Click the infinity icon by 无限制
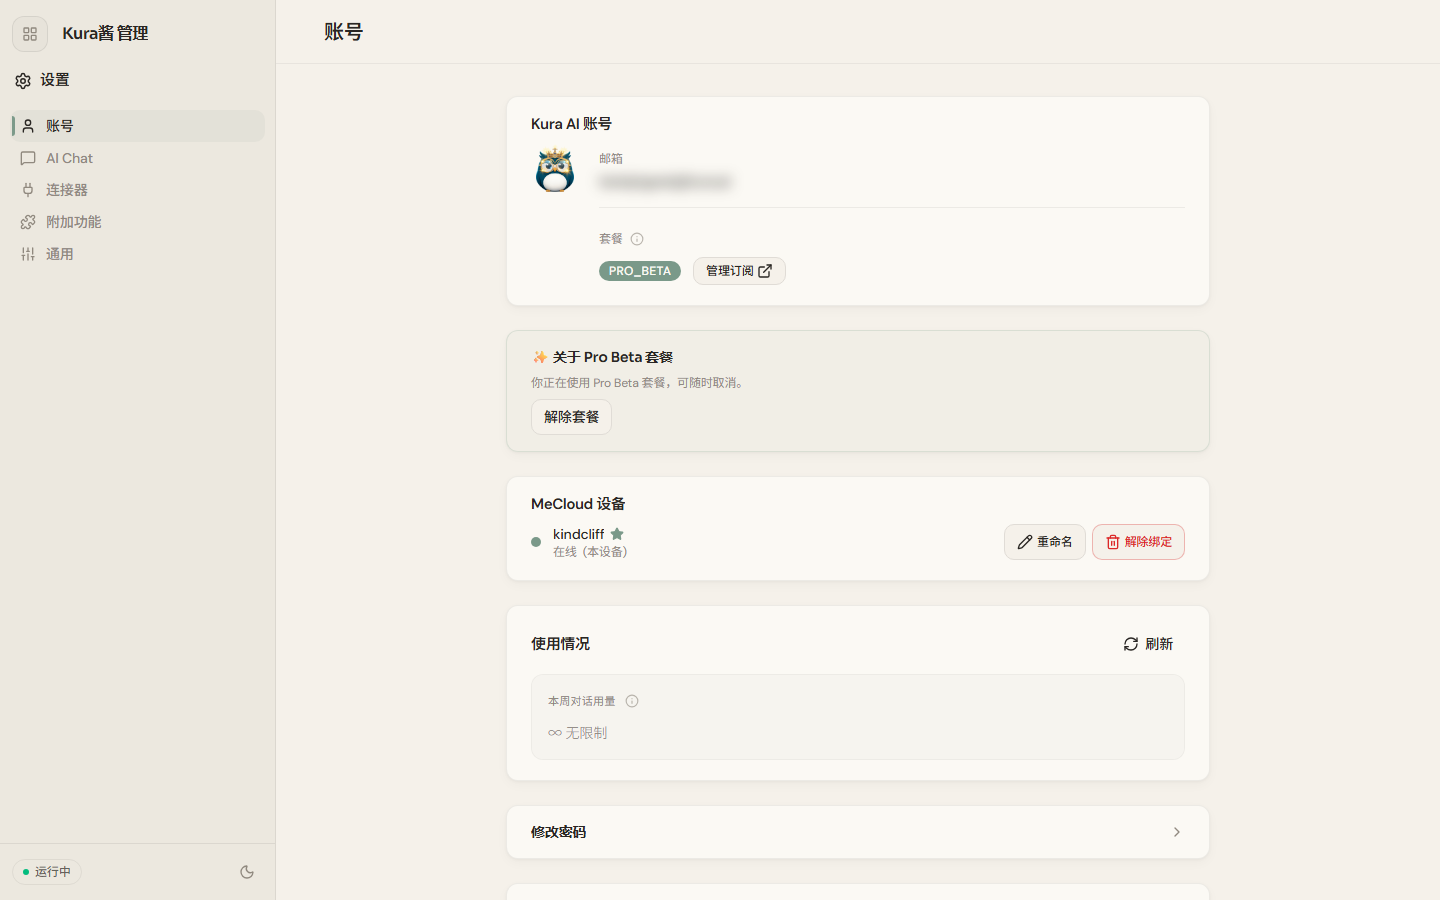 click(555, 733)
